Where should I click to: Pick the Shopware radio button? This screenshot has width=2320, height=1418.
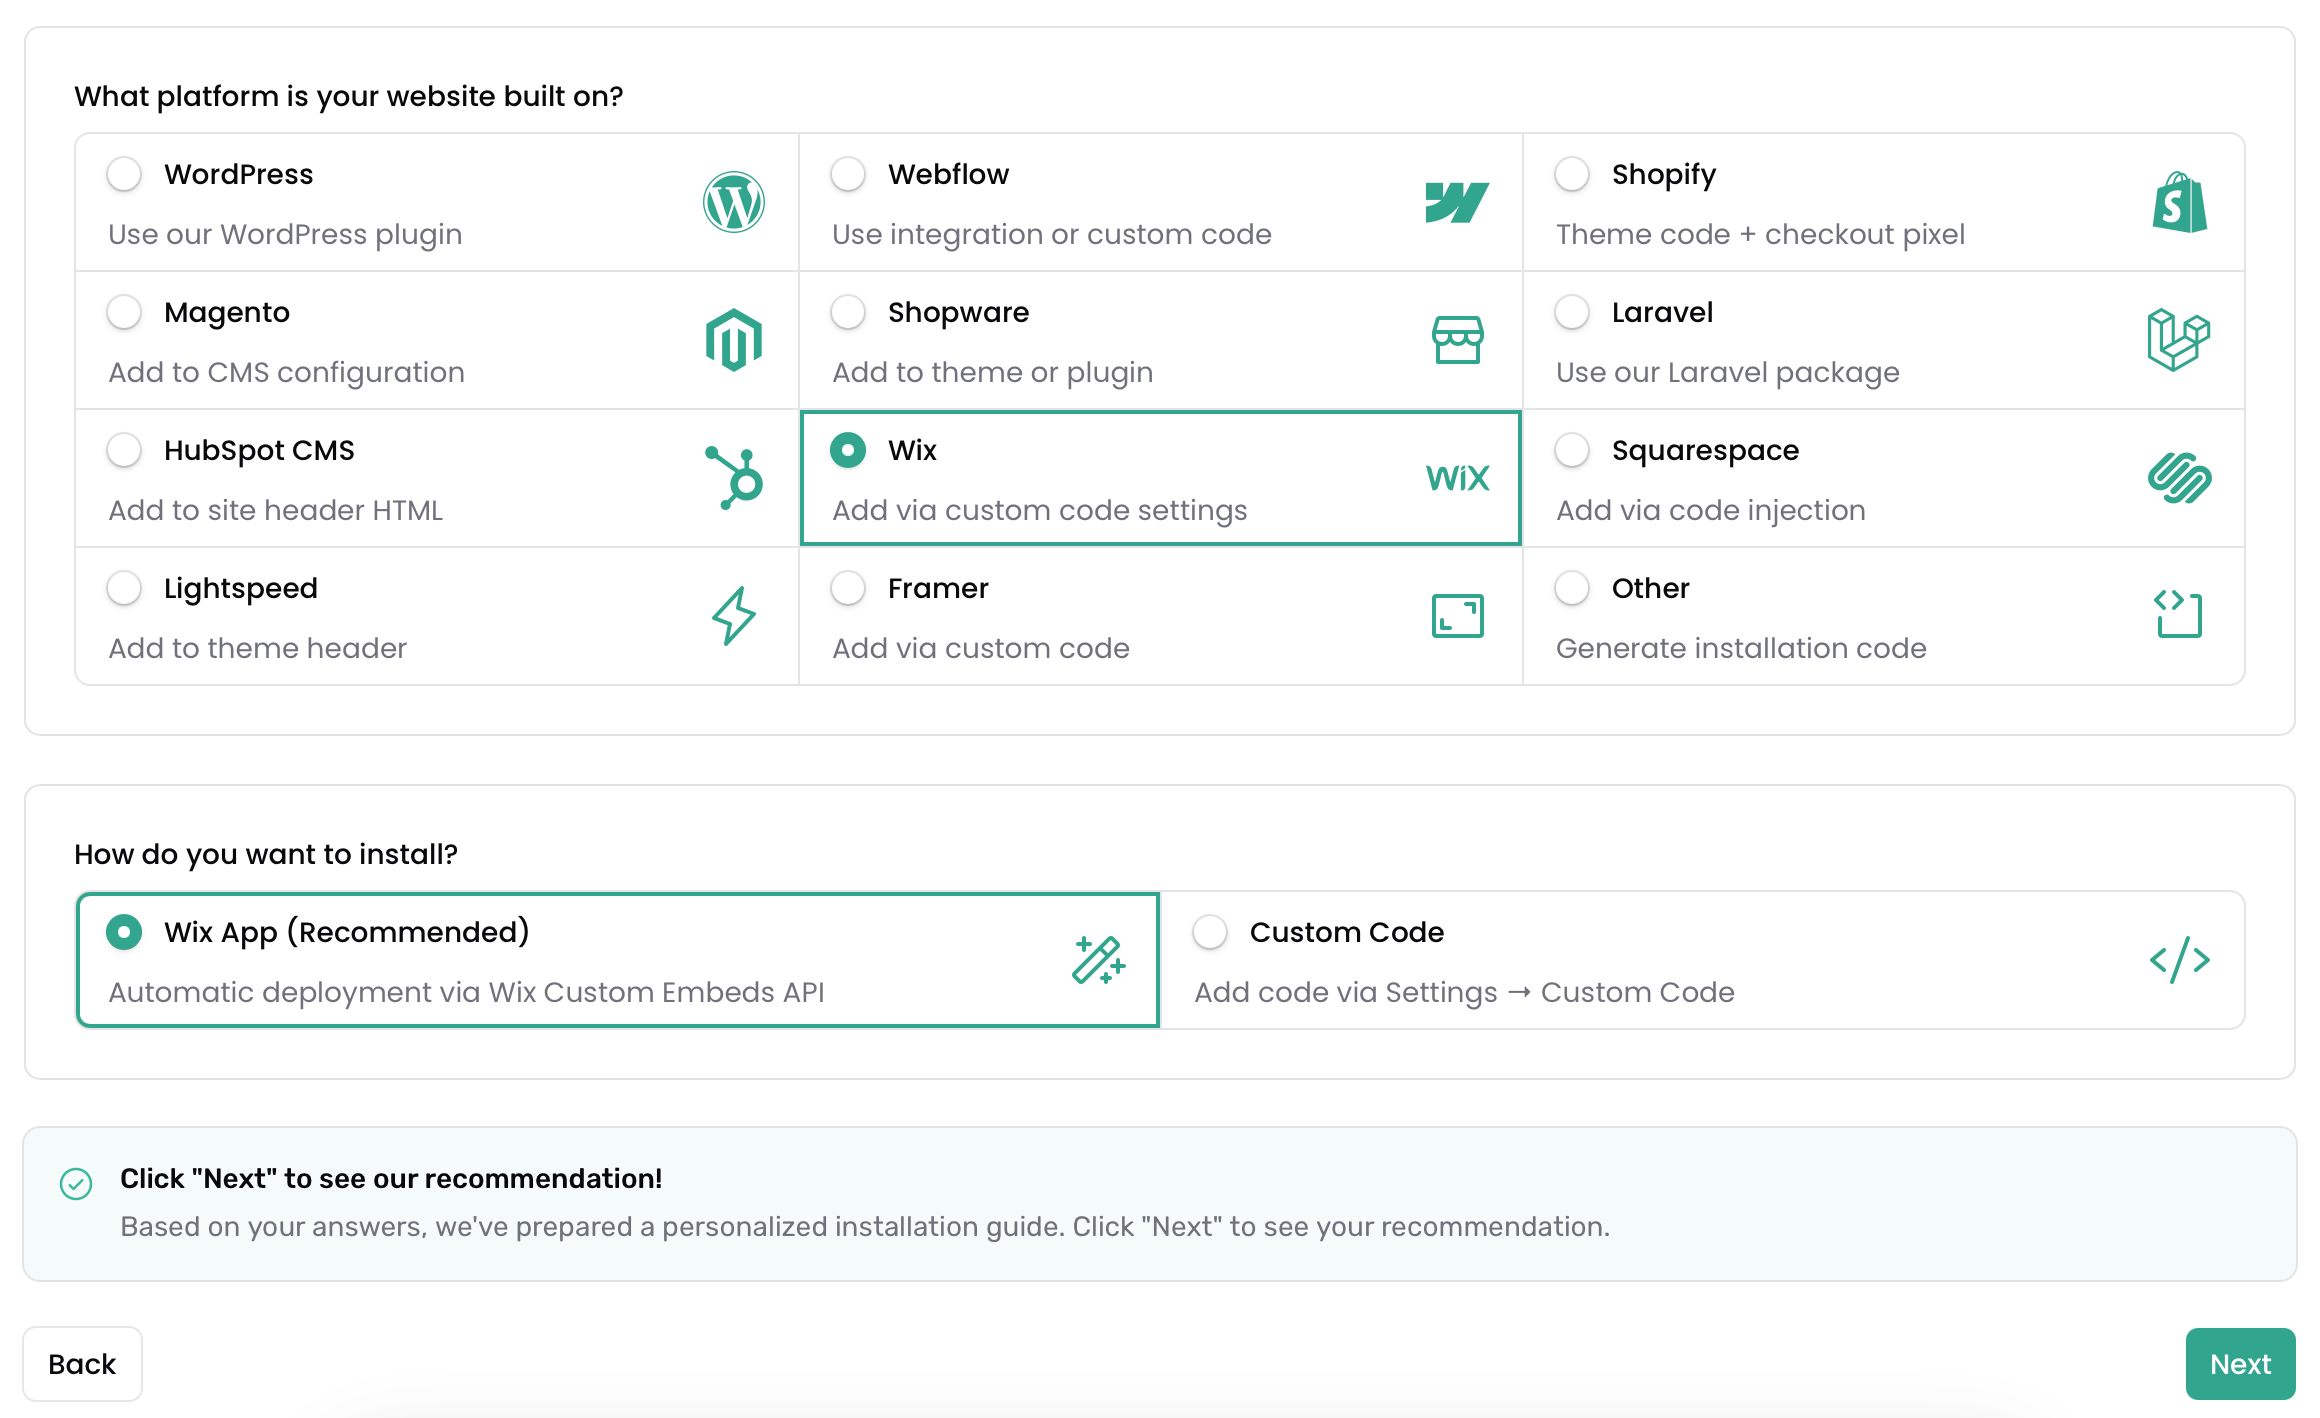848,312
